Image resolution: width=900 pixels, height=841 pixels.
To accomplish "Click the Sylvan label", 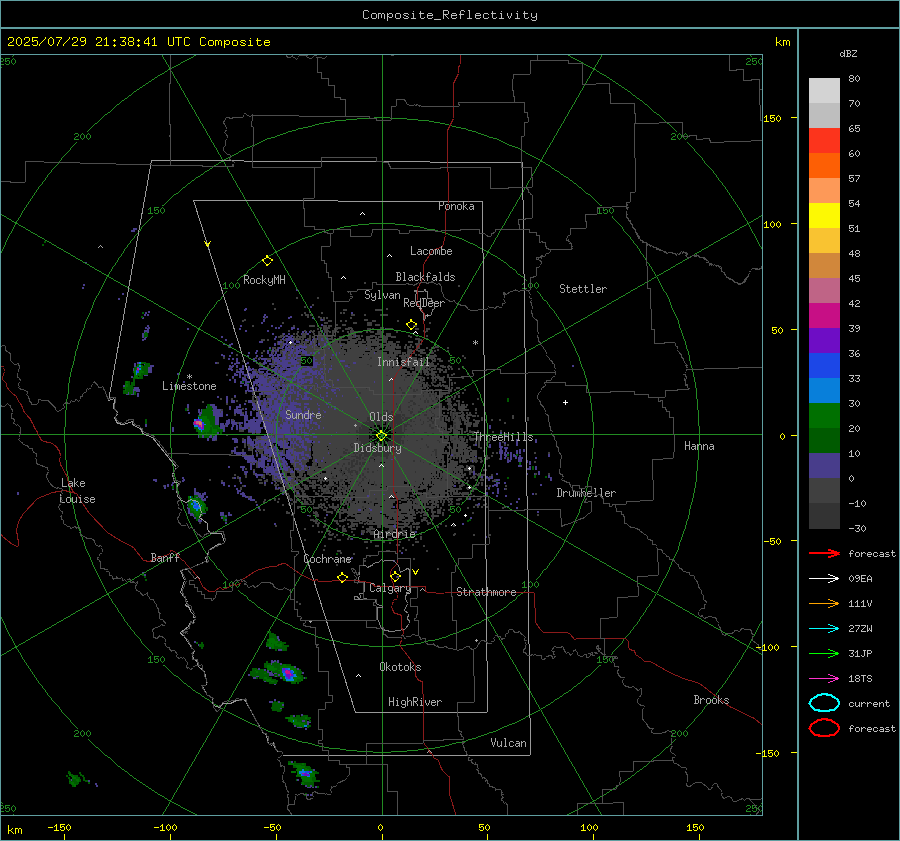I will coord(382,295).
